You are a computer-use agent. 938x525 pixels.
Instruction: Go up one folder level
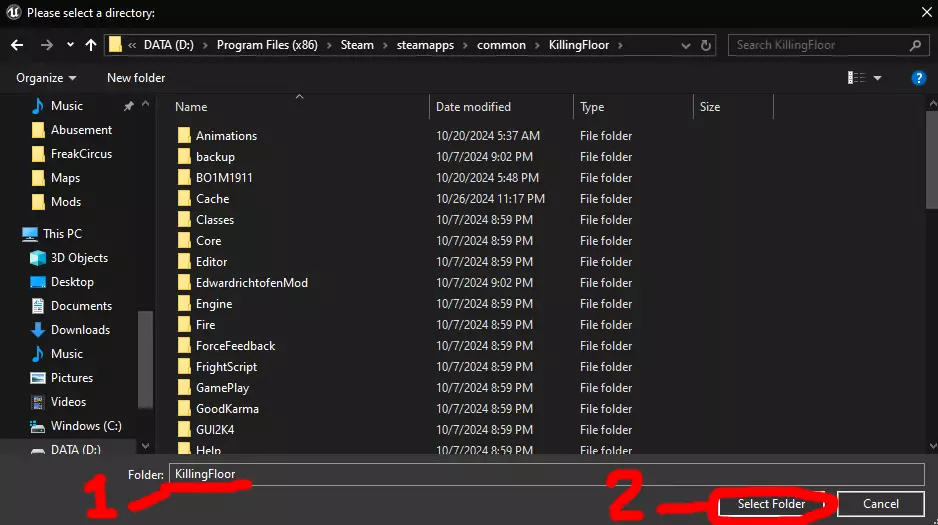91,45
